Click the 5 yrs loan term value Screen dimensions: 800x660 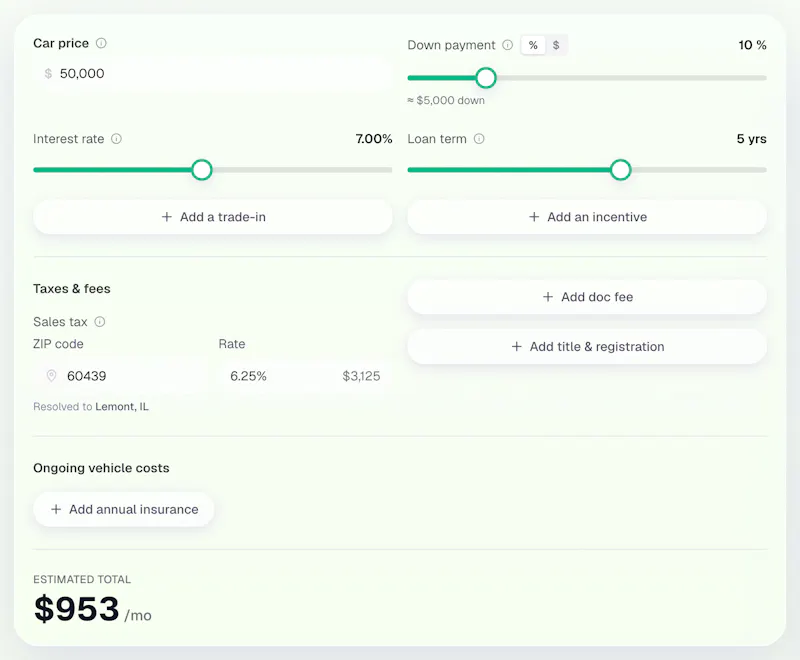click(x=751, y=139)
